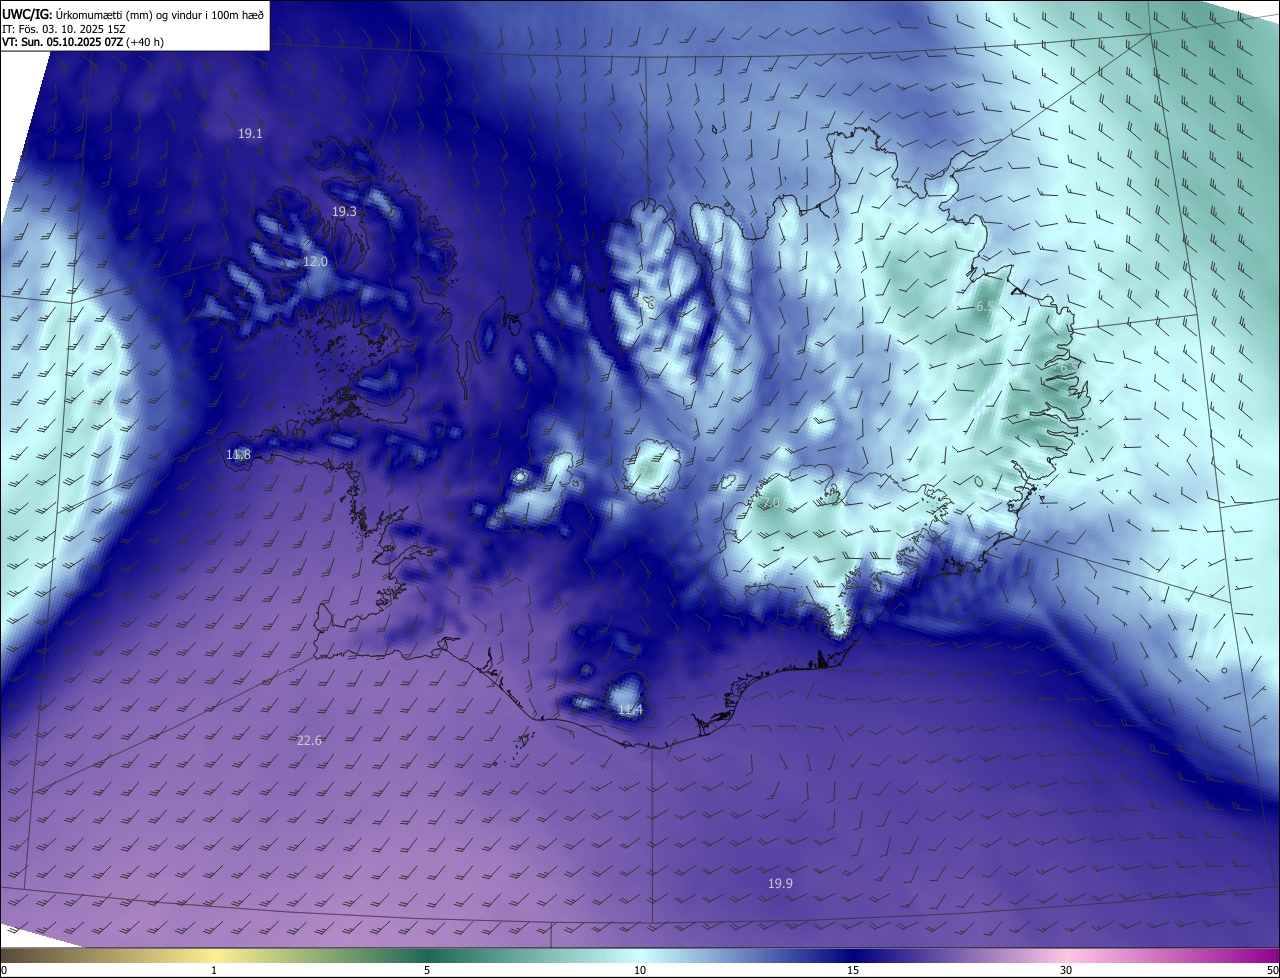This screenshot has height=978, width=1280.
Task: Click the colorbar label 30
Action: [x=1066, y=970]
